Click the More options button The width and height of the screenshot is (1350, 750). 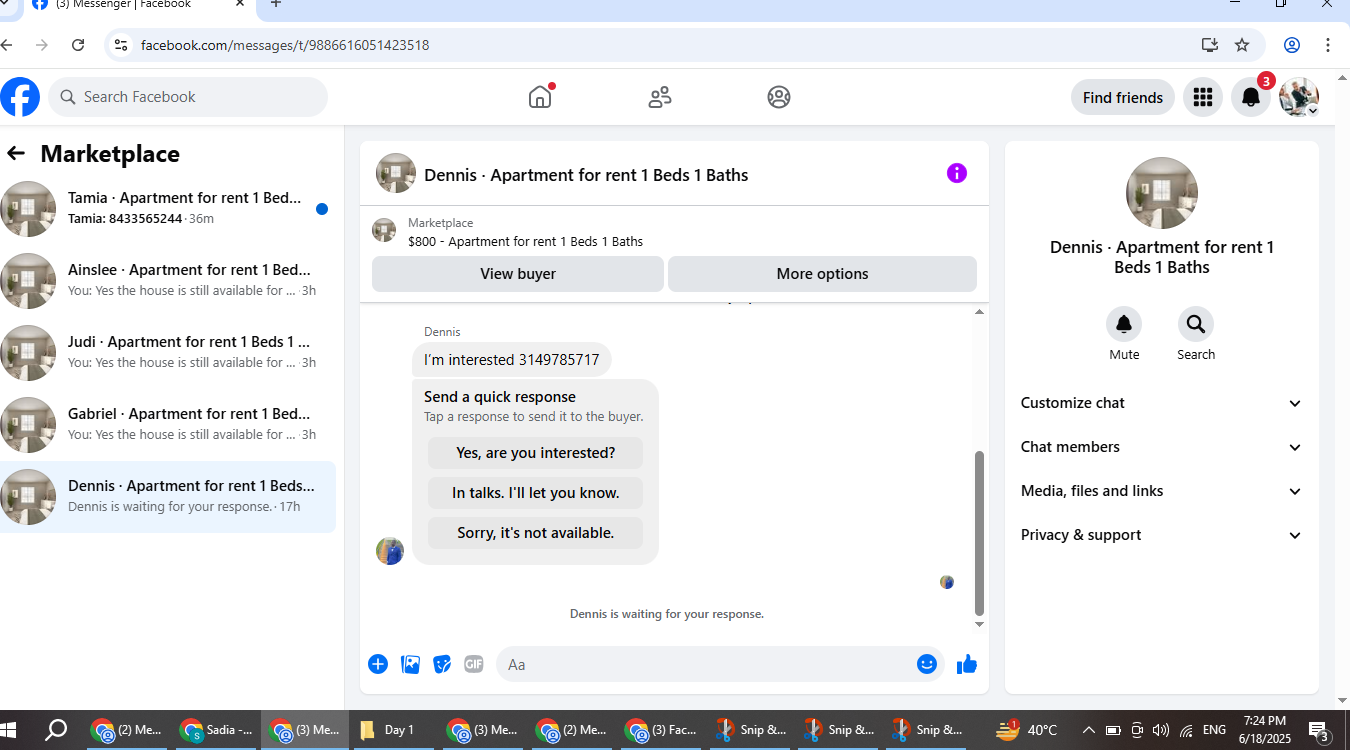click(822, 274)
